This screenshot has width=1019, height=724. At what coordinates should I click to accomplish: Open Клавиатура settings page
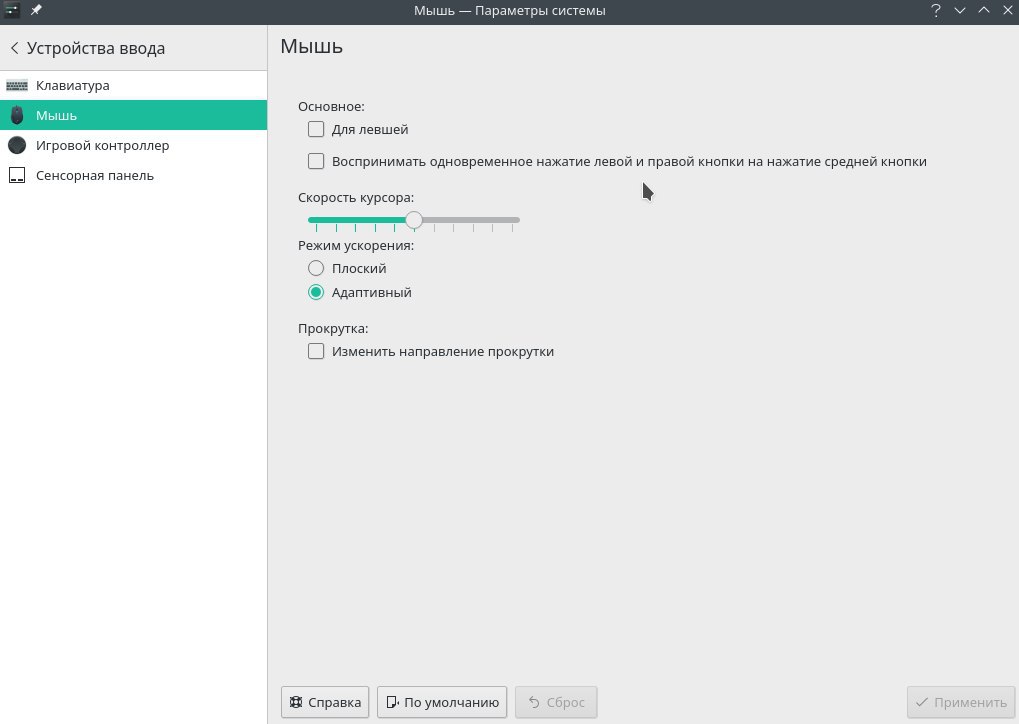(133, 85)
